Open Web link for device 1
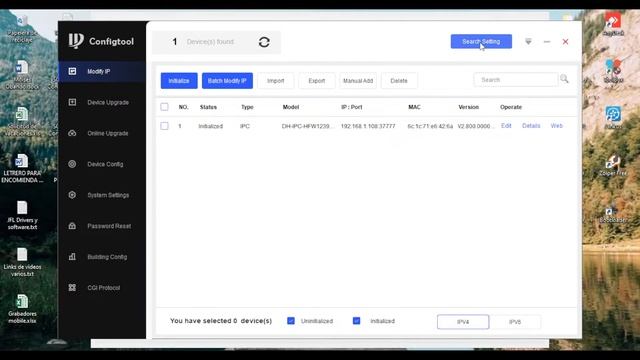 [x=557, y=126]
